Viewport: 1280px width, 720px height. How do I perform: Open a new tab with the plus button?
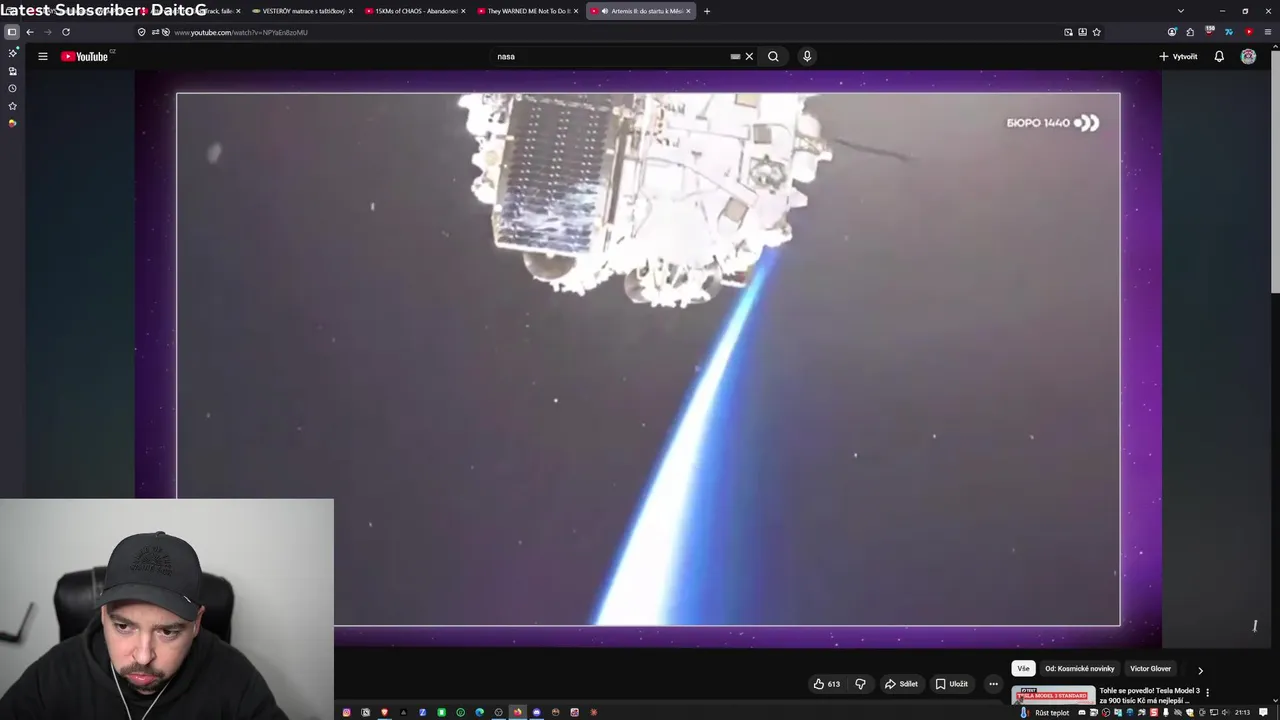pos(707,11)
